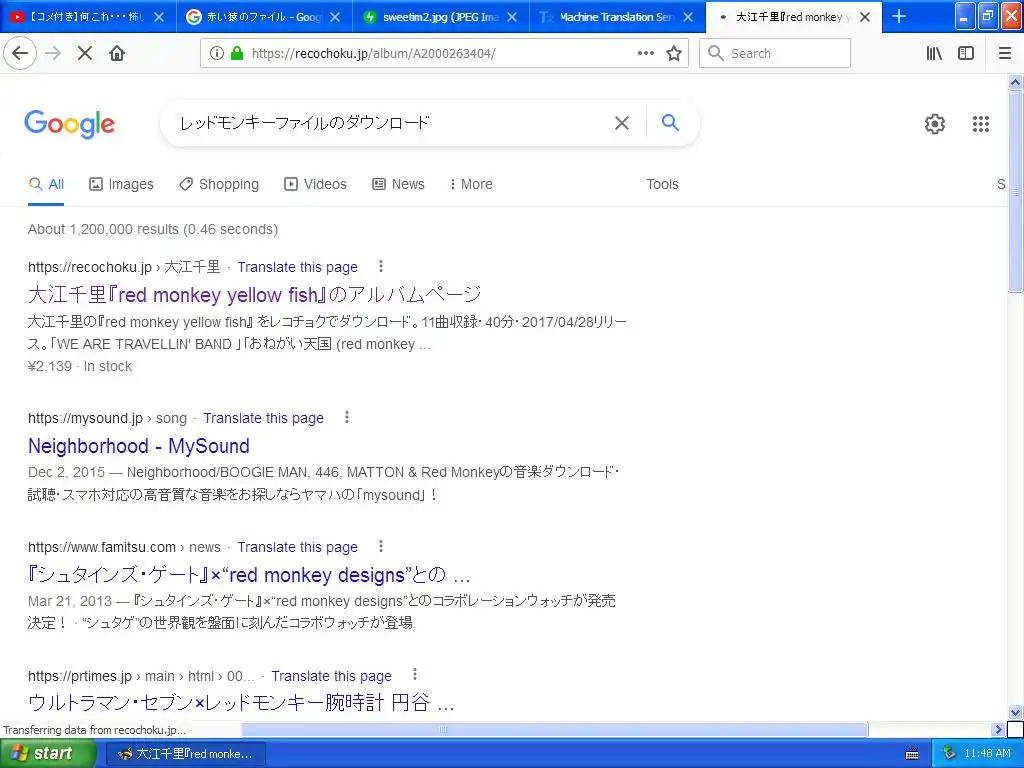Close the Machine Translation tab

[688, 17]
